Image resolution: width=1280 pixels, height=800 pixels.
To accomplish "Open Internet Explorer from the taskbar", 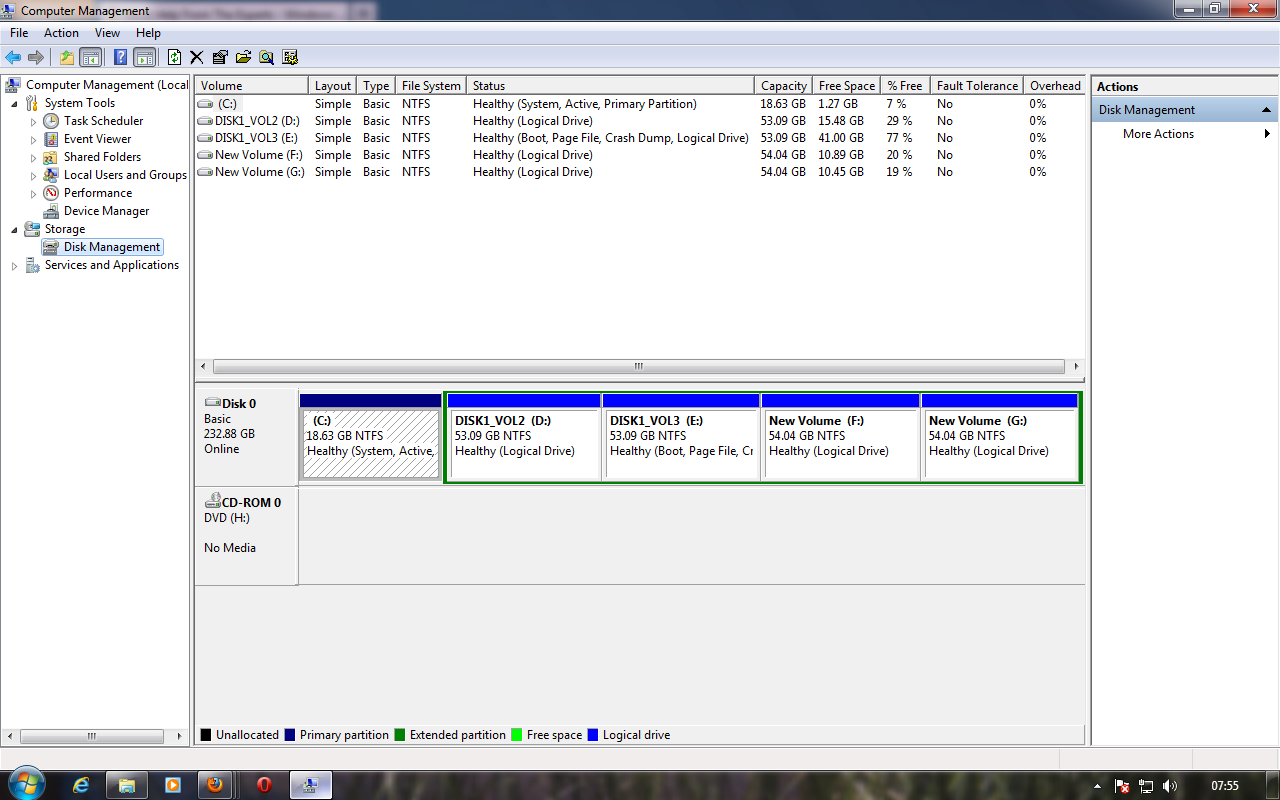I will [82, 784].
